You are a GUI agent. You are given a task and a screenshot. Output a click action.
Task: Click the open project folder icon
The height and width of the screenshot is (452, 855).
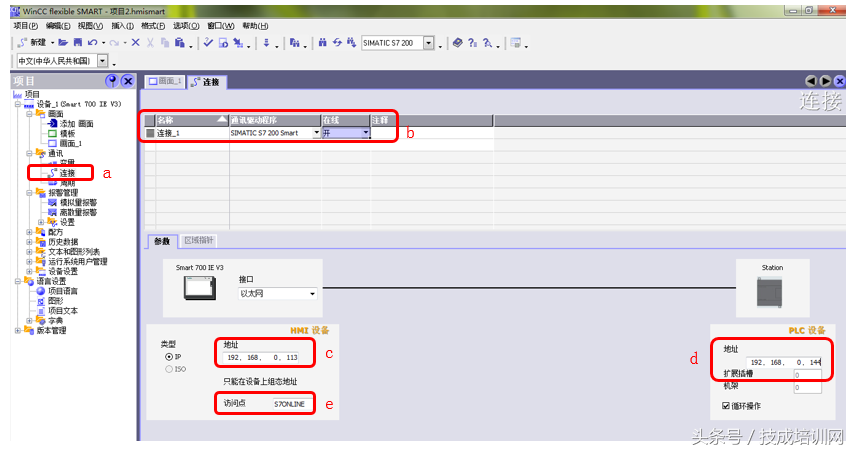click(x=63, y=43)
